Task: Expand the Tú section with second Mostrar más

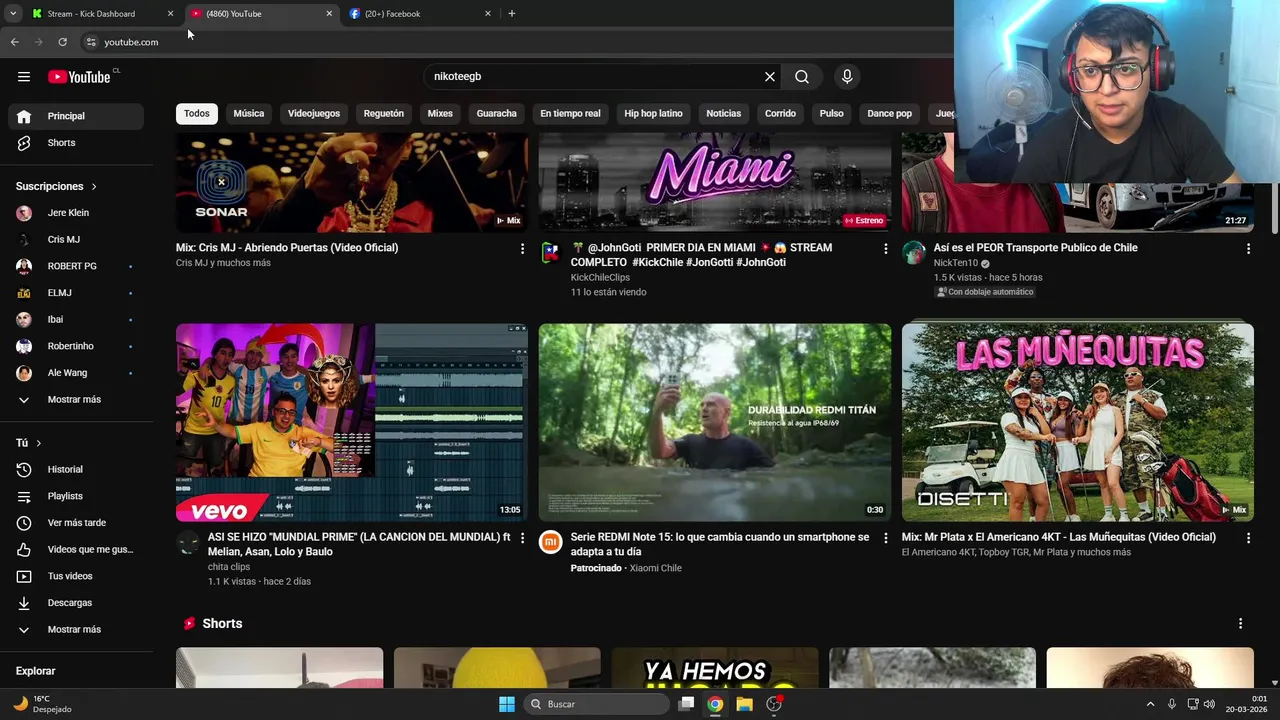Action: [76, 630]
